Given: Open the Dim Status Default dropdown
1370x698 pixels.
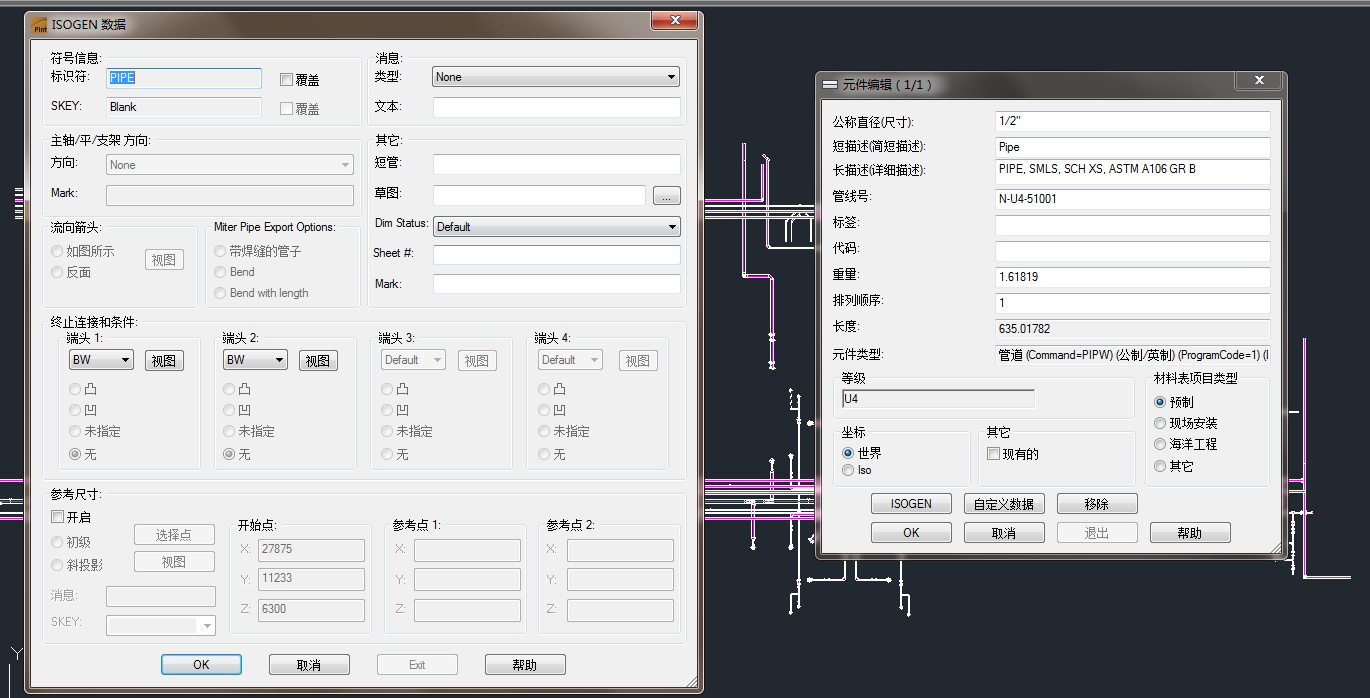Looking at the screenshot, I should pos(556,227).
